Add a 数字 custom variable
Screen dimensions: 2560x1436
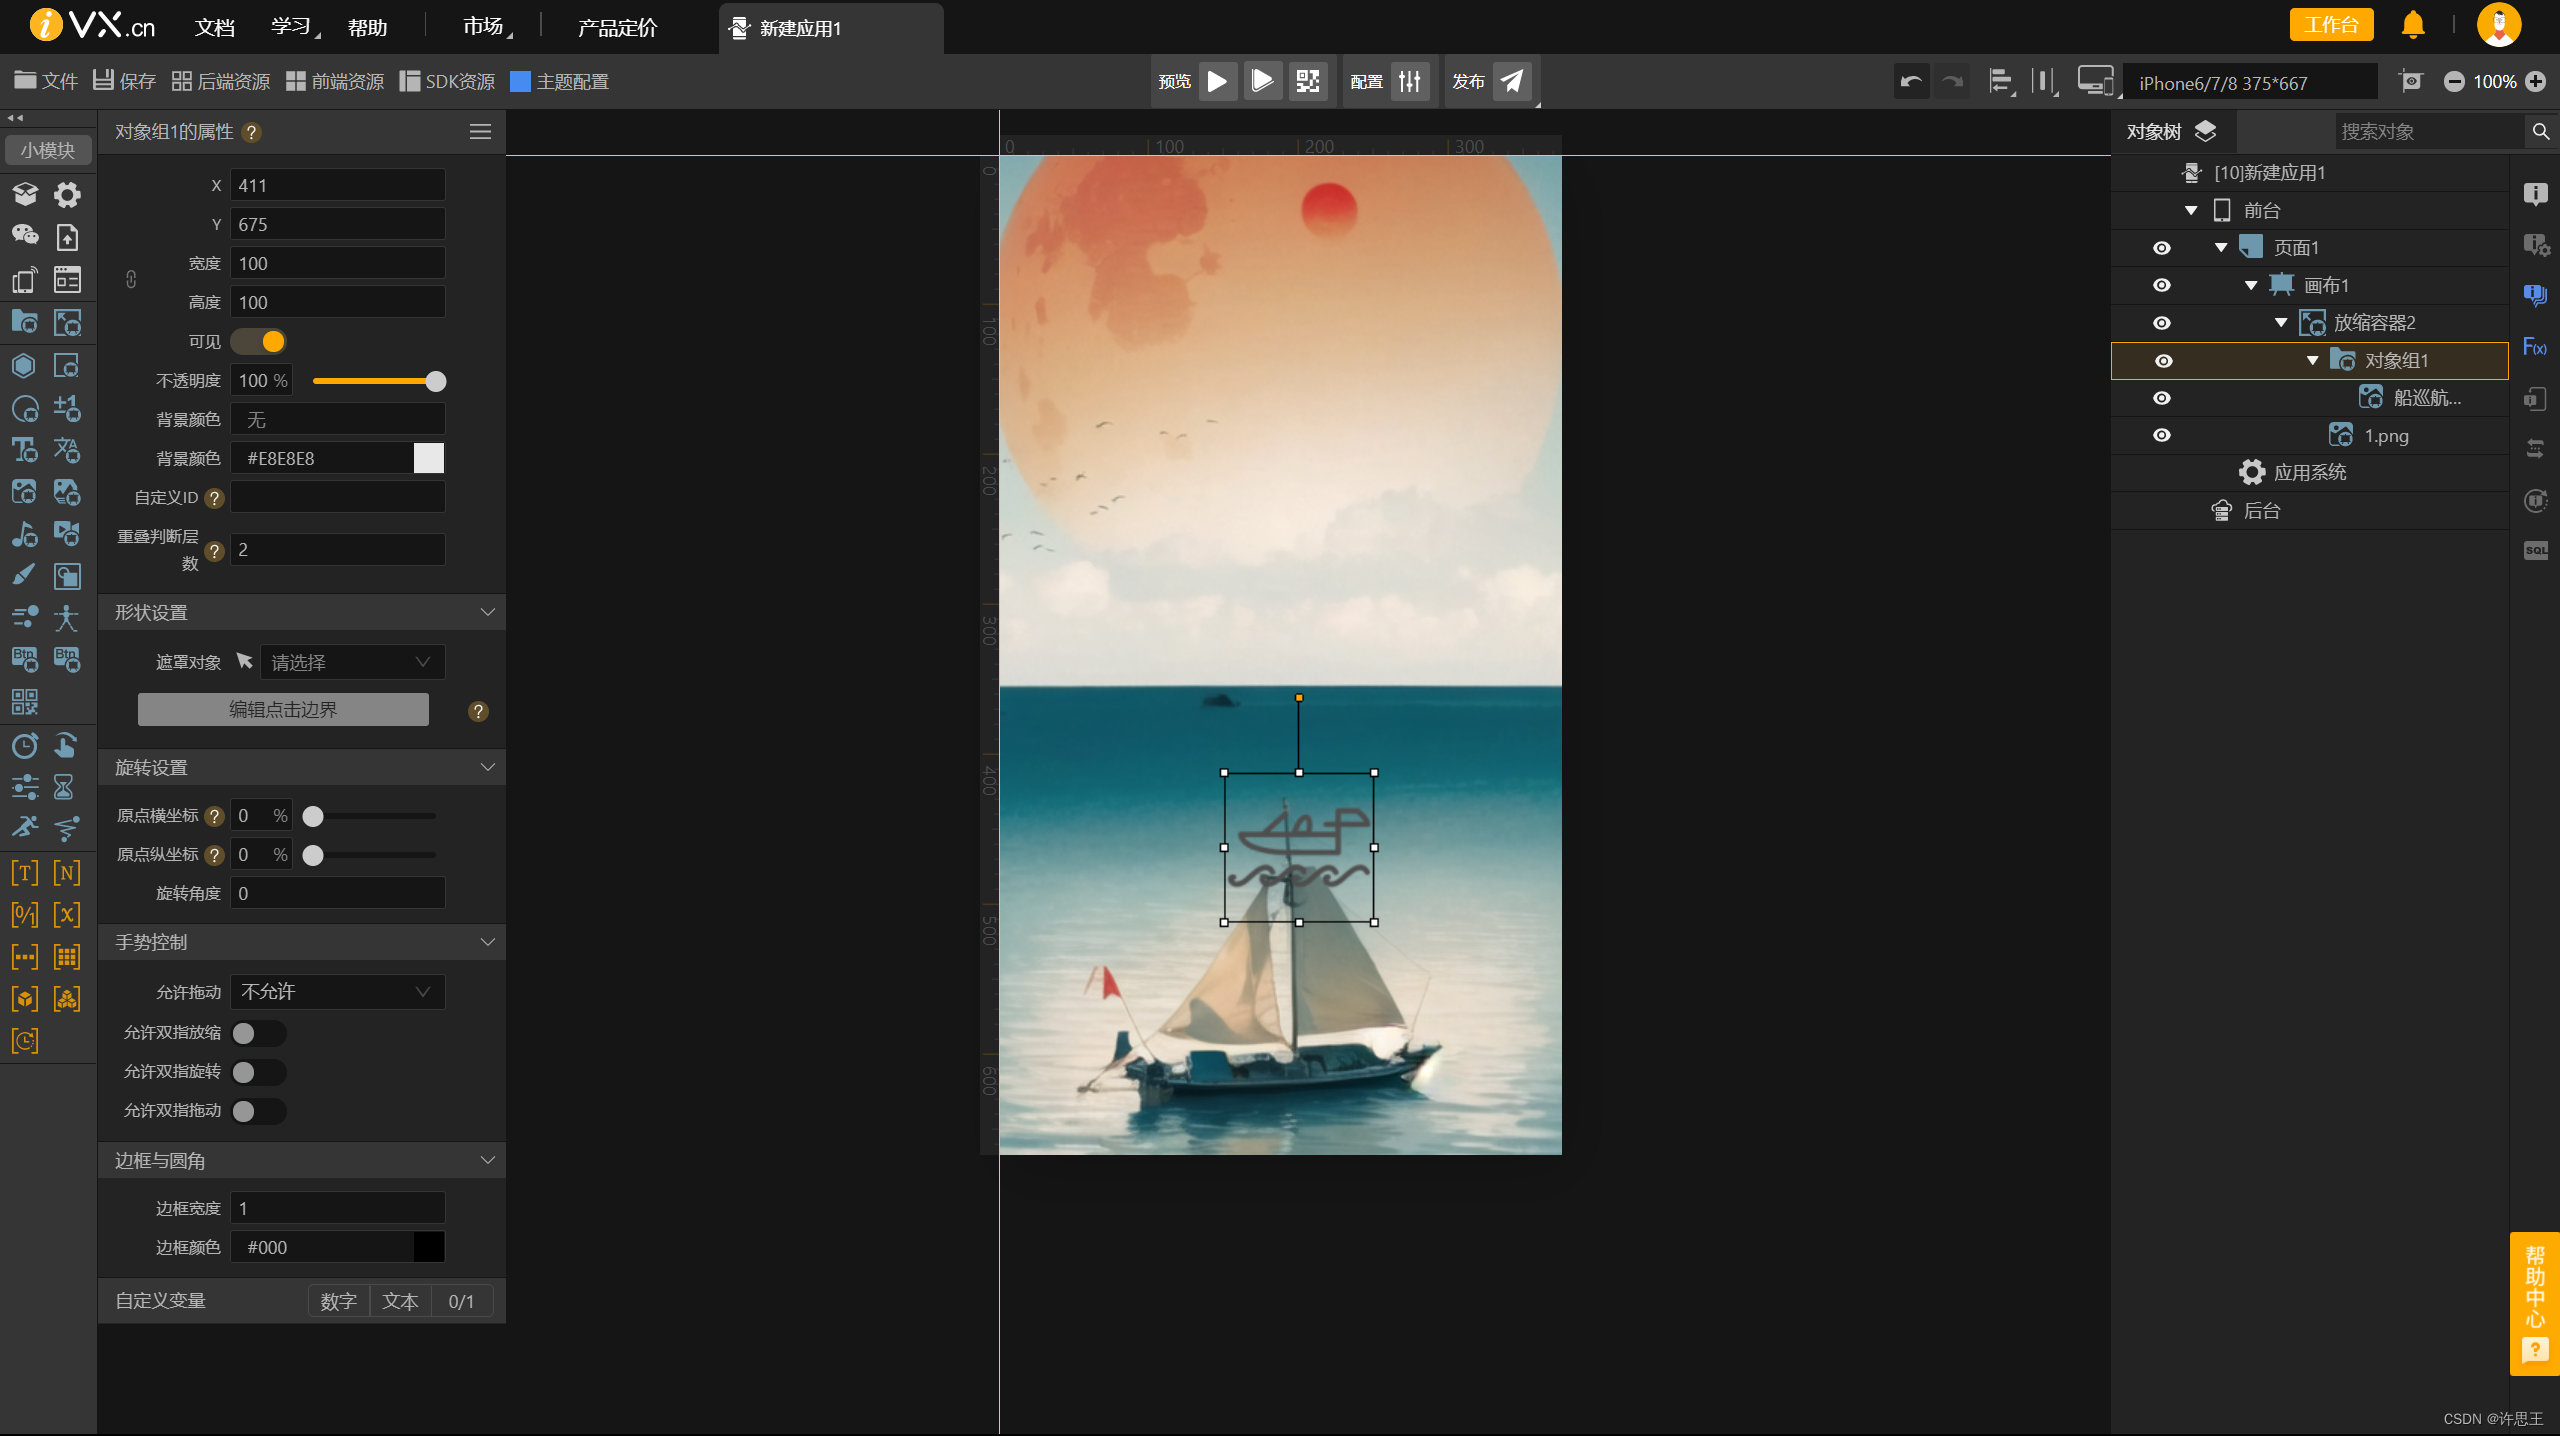(x=339, y=1301)
